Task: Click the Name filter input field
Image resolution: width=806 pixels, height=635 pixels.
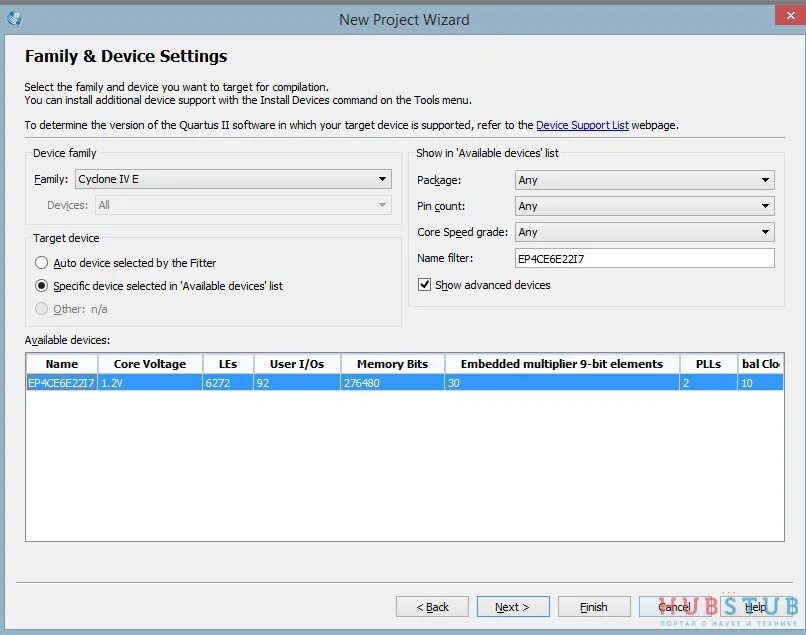Action: (645, 259)
